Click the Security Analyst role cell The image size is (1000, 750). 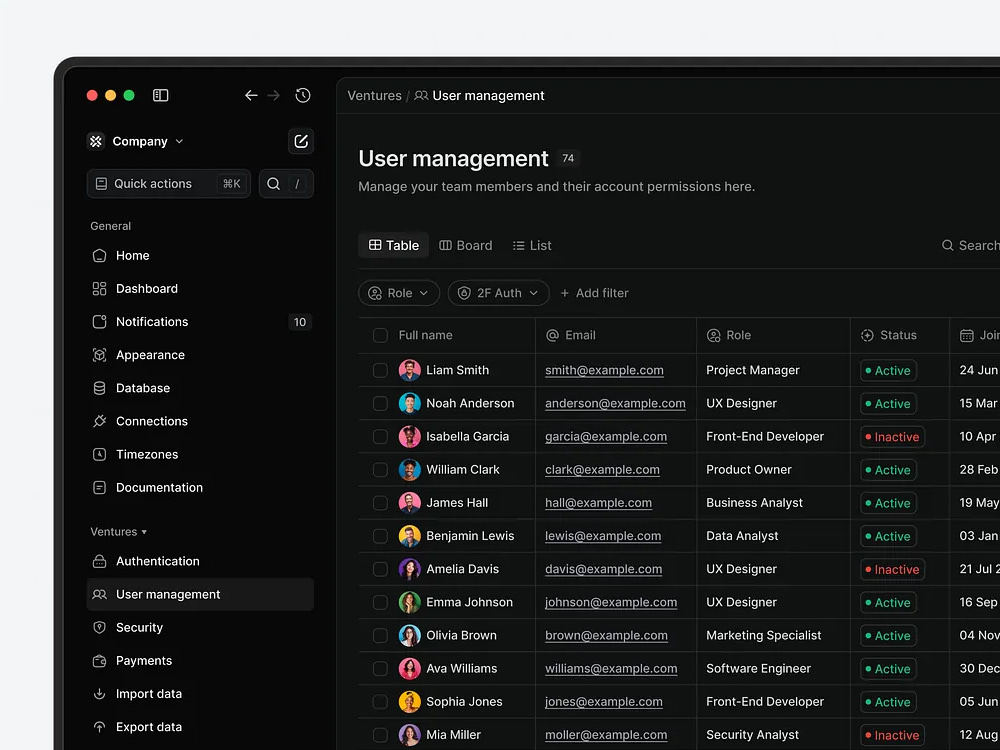(x=753, y=735)
